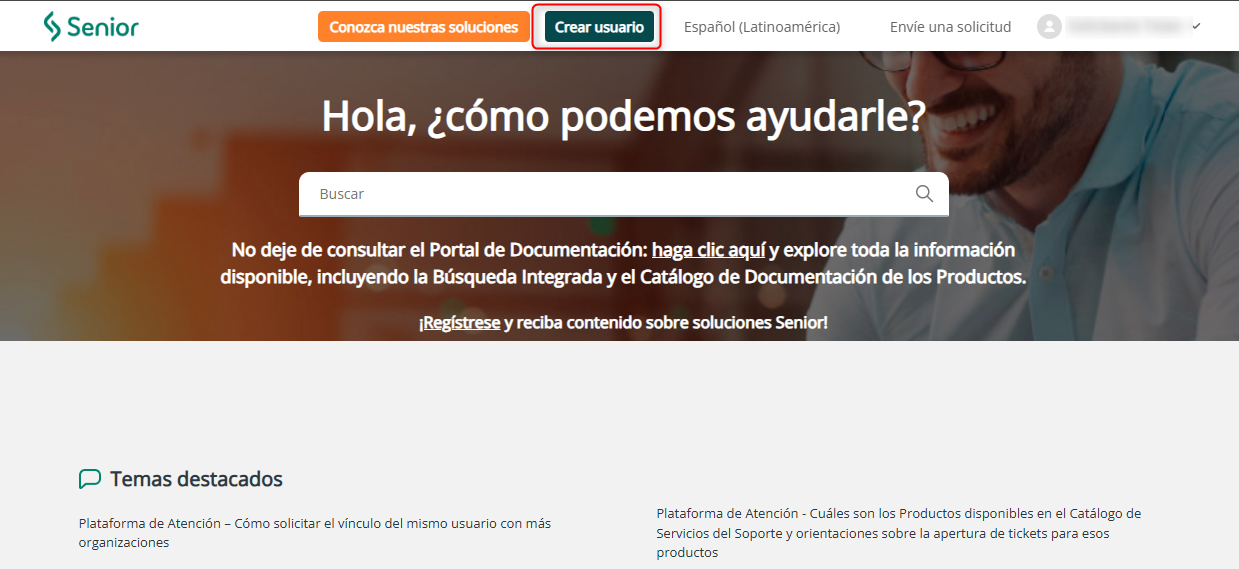Open article about linking user with more organizations
This screenshot has width=1239, height=569.
[x=315, y=532]
